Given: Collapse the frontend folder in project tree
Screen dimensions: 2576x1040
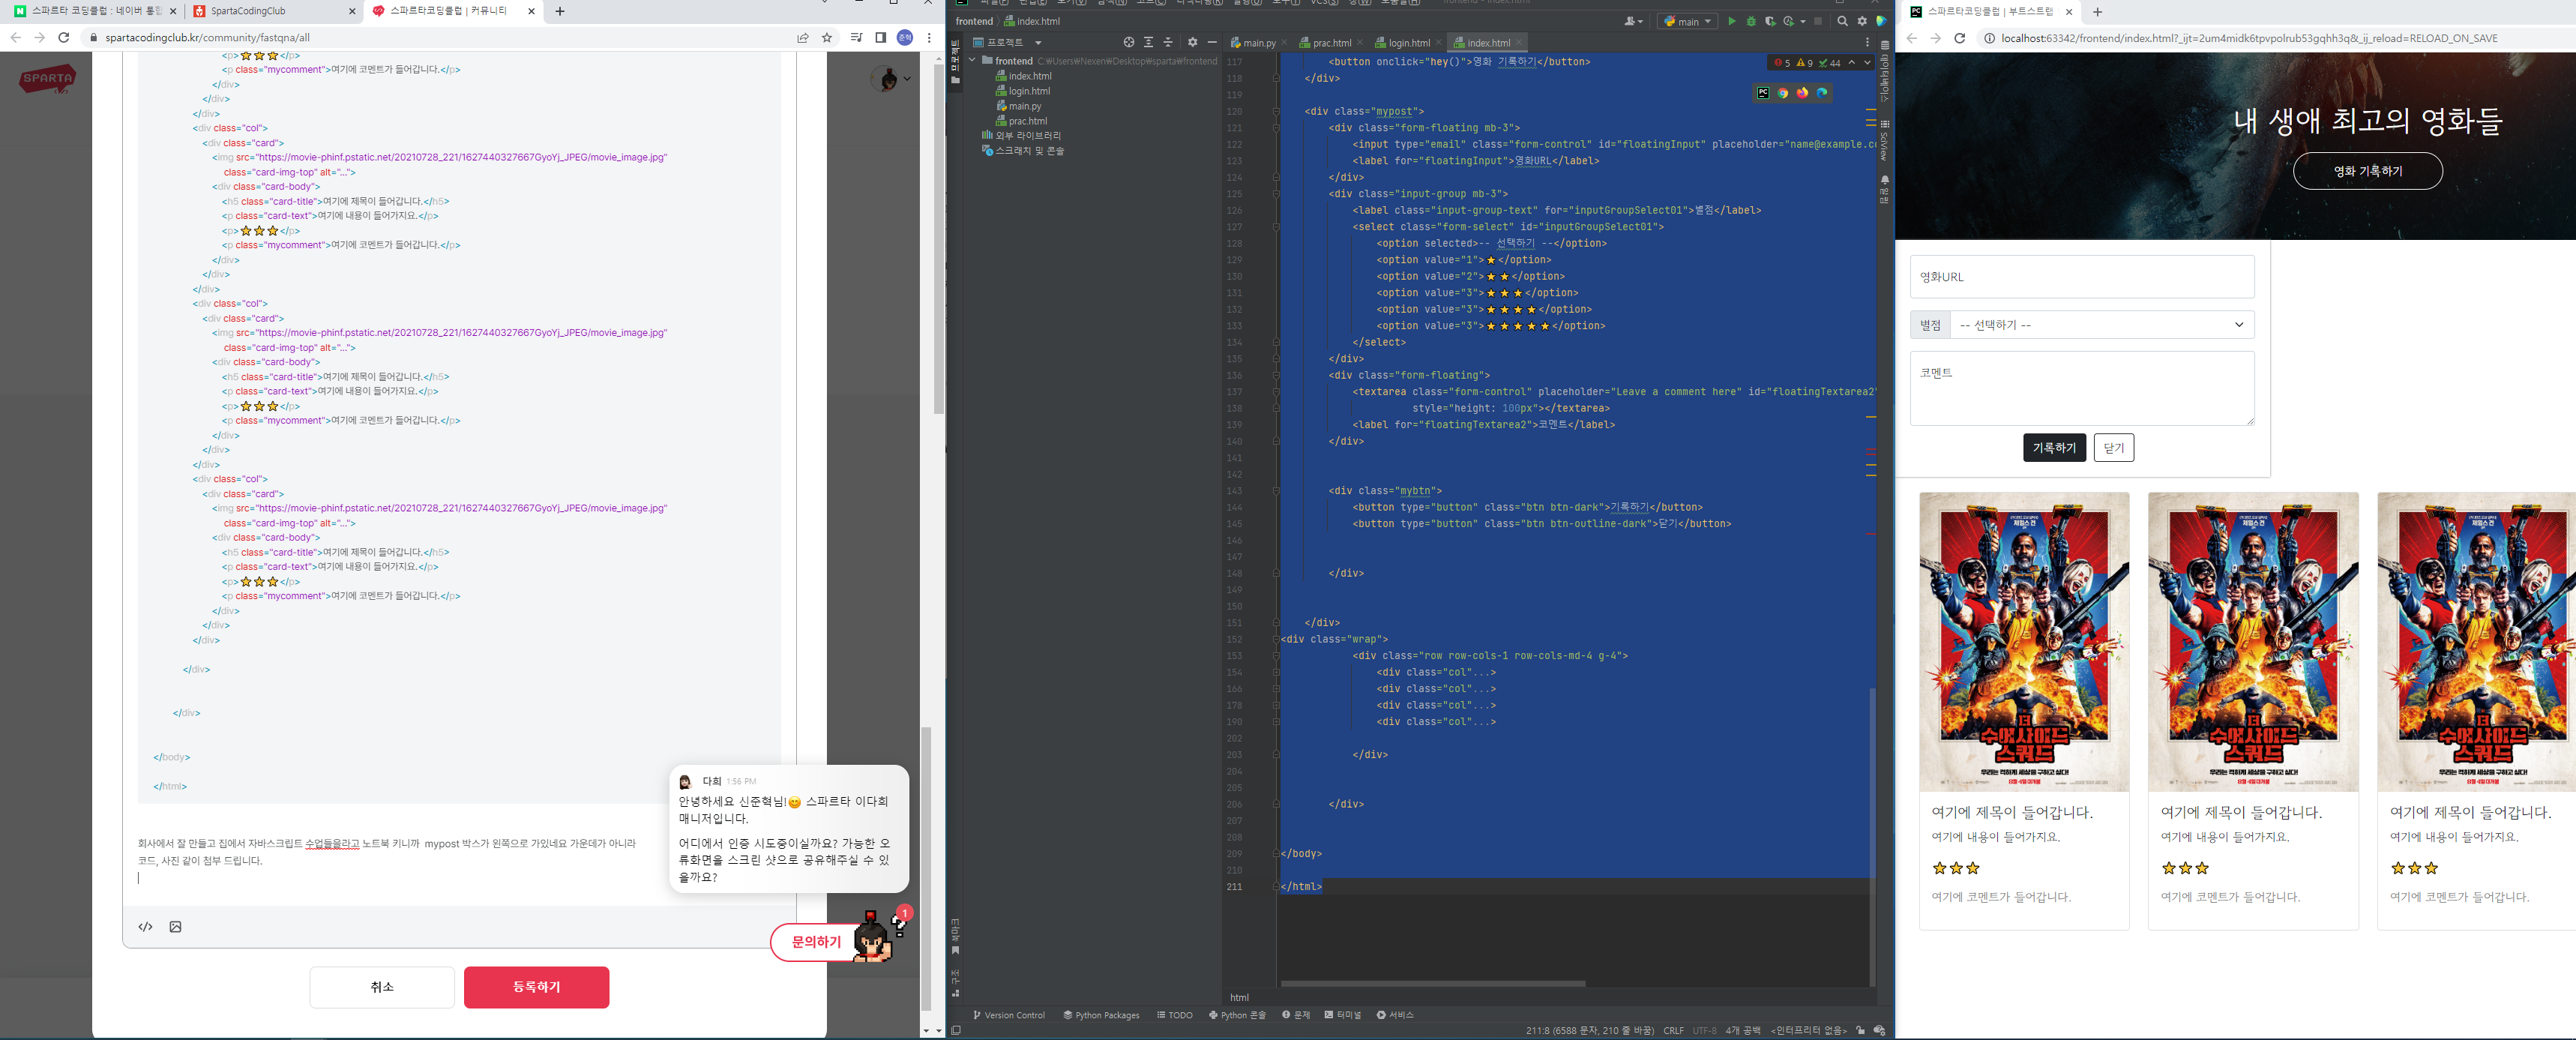Looking at the screenshot, I should tap(972, 60).
